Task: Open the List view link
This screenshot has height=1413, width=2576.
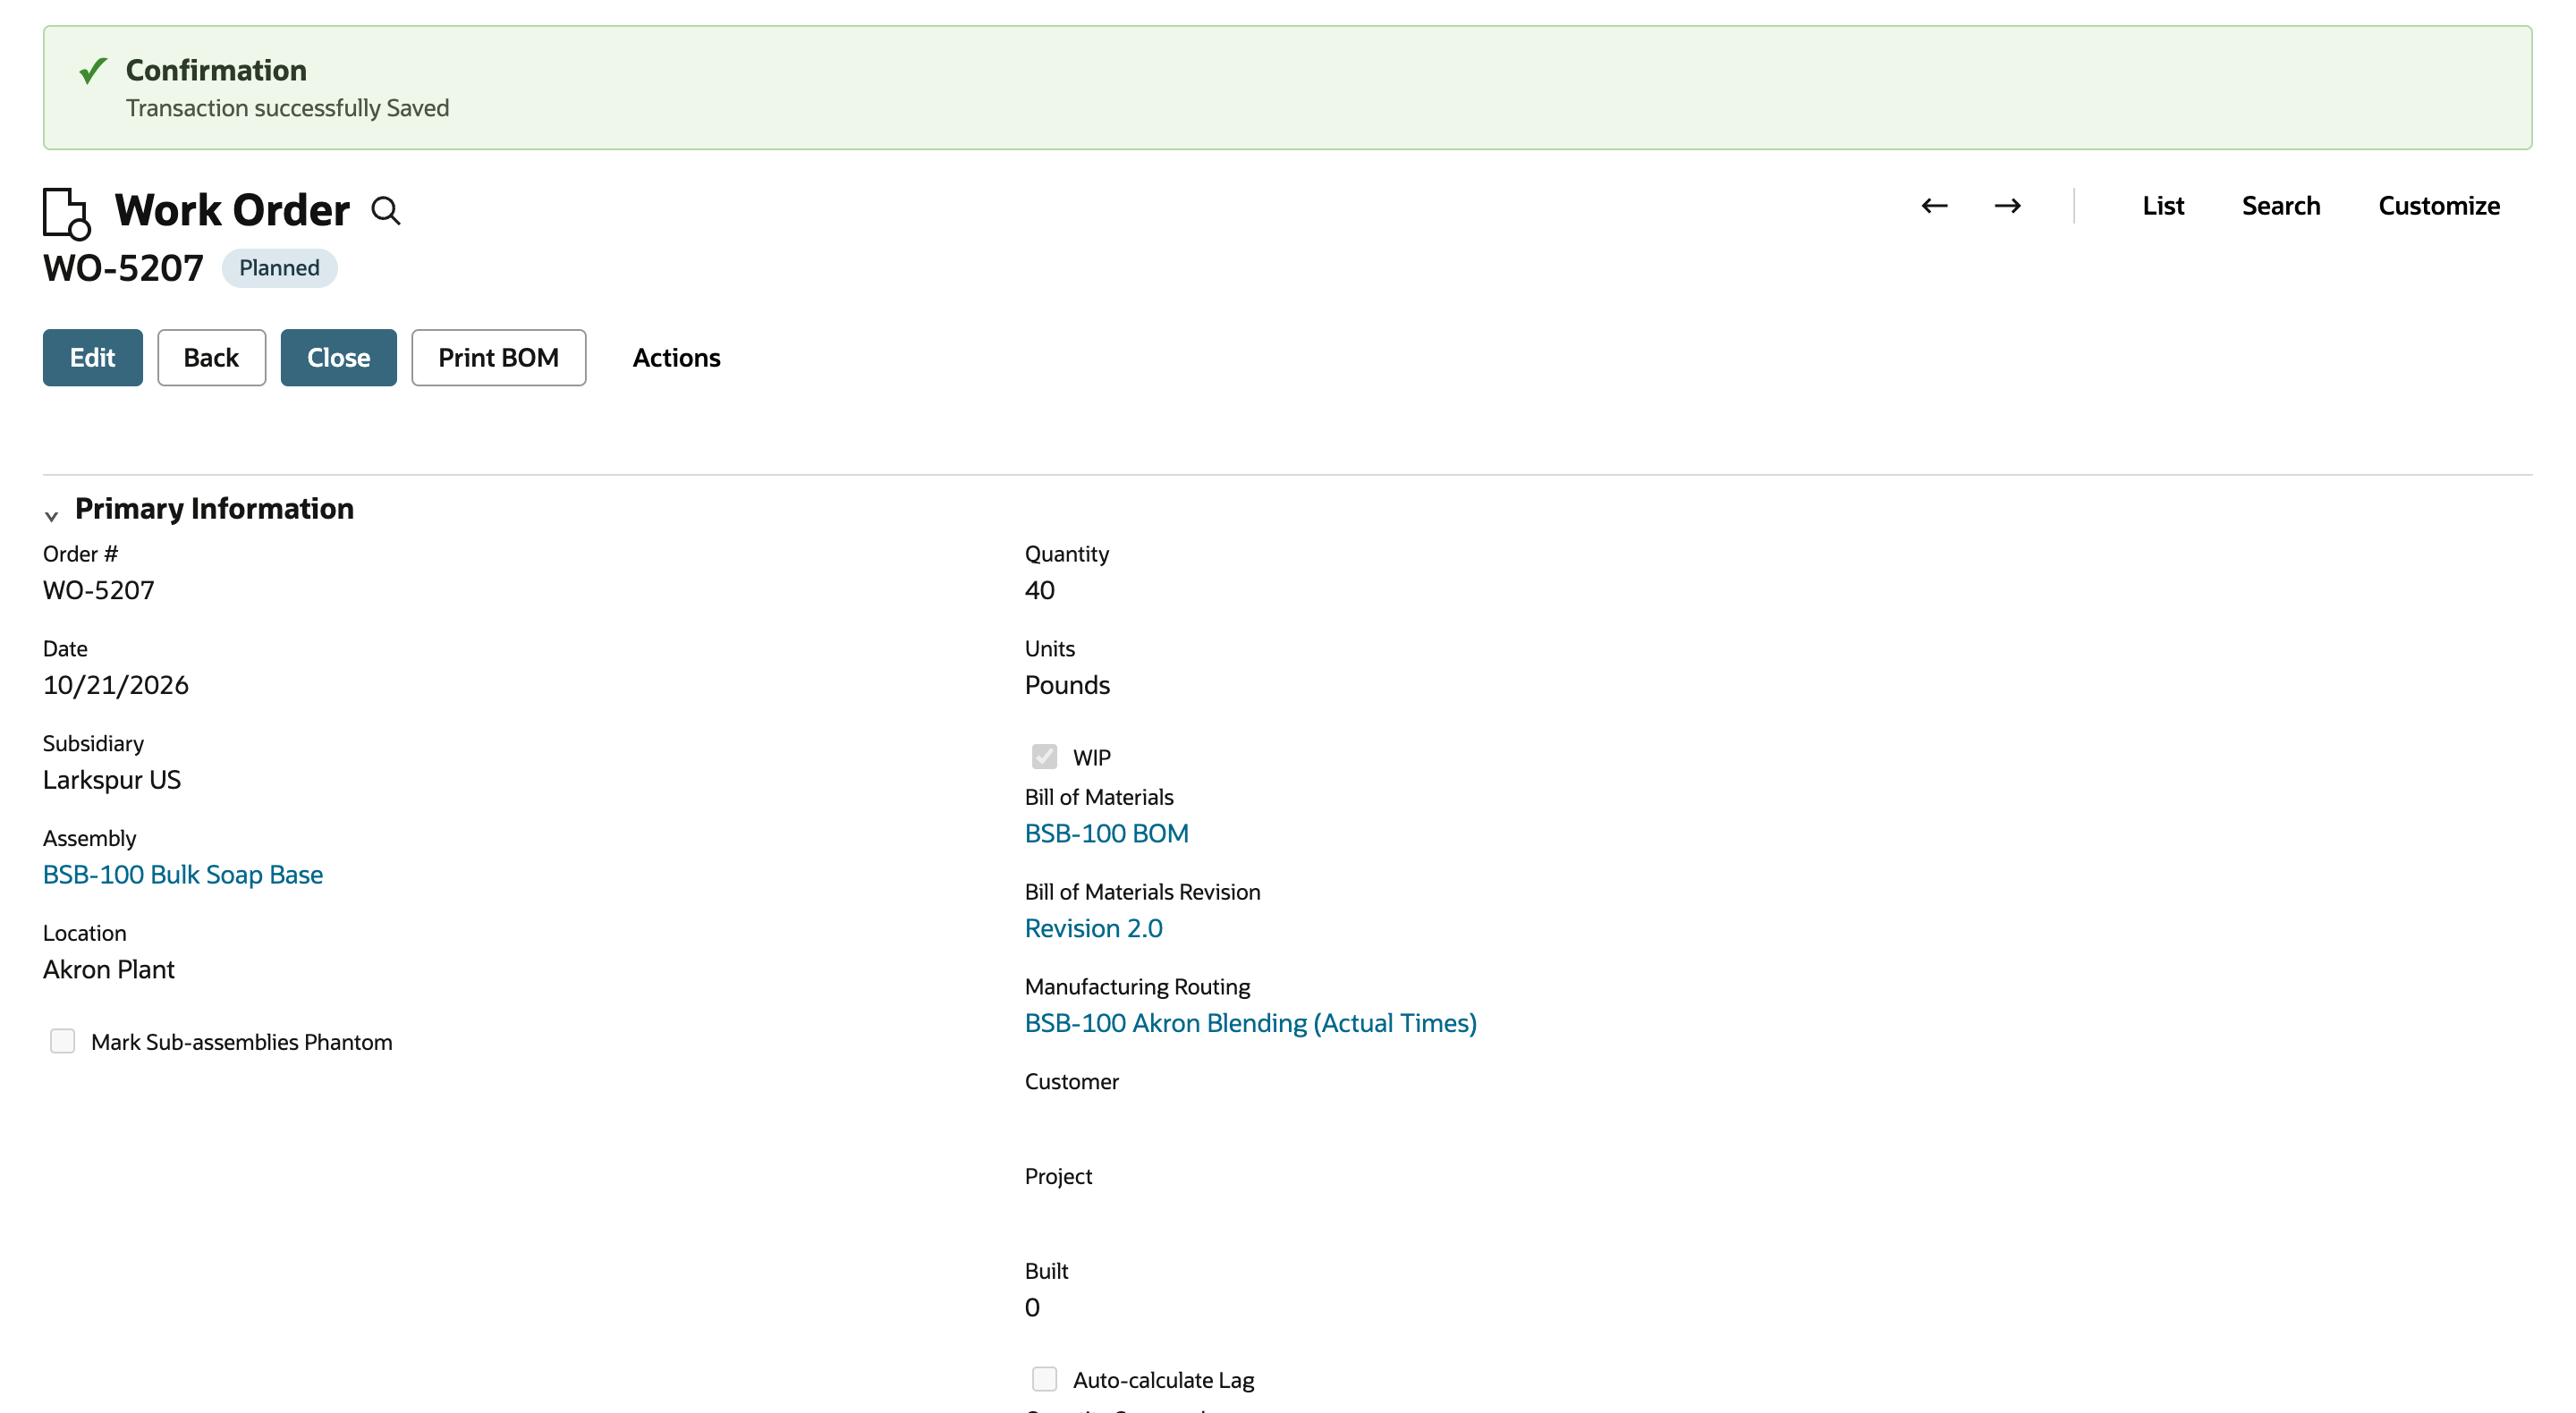Action: (x=2163, y=206)
